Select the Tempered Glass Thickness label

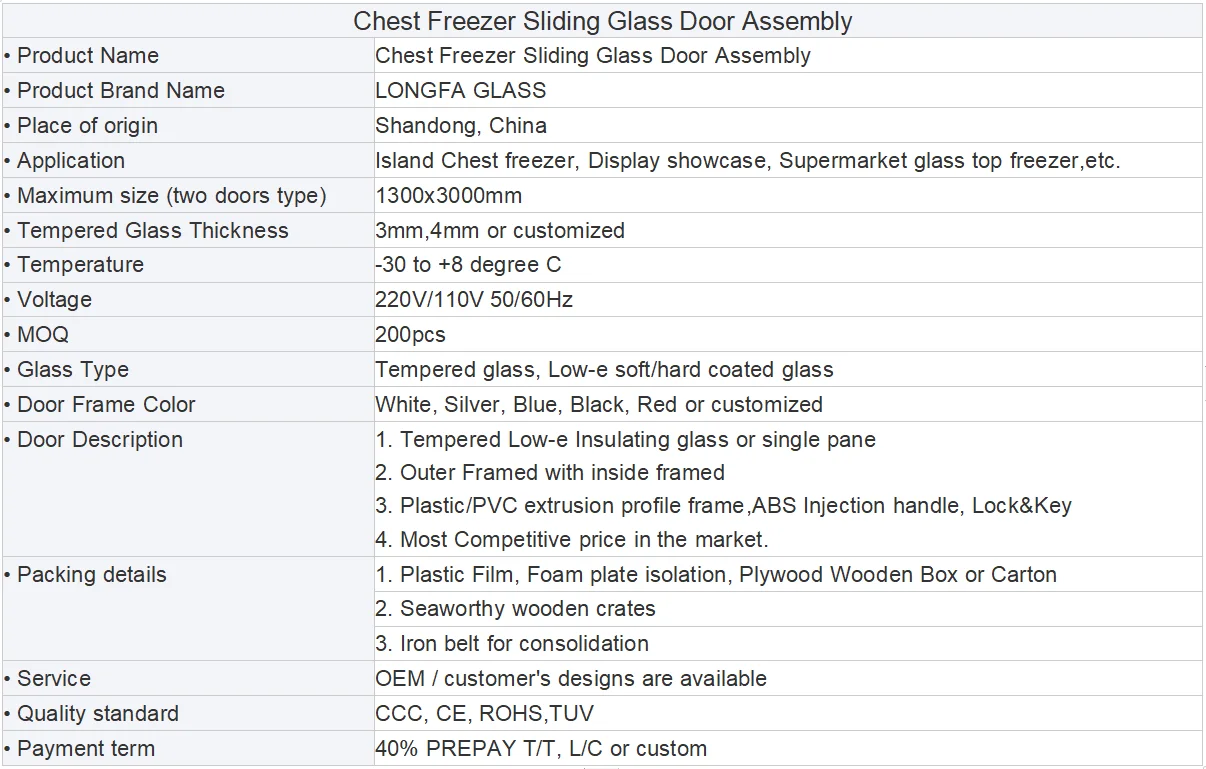[x=153, y=230]
